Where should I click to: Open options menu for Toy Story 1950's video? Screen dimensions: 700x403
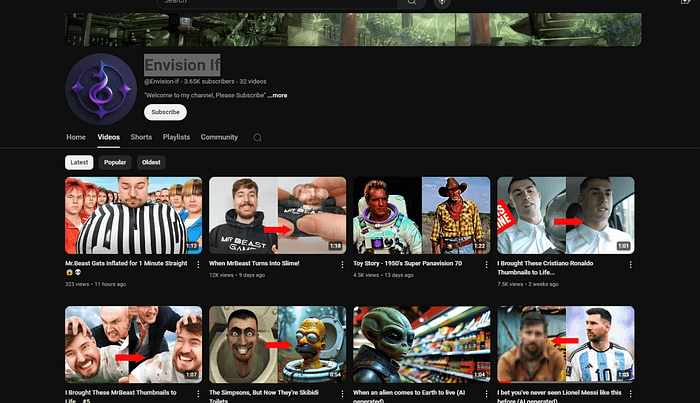click(487, 265)
